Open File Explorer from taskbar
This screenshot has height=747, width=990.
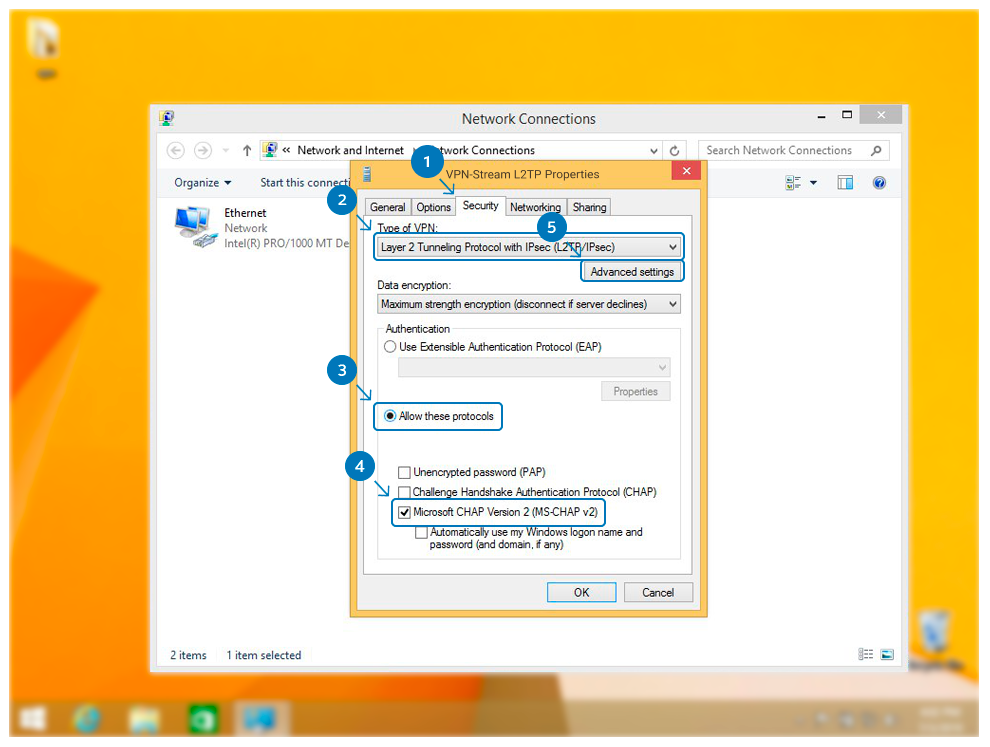point(143,719)
